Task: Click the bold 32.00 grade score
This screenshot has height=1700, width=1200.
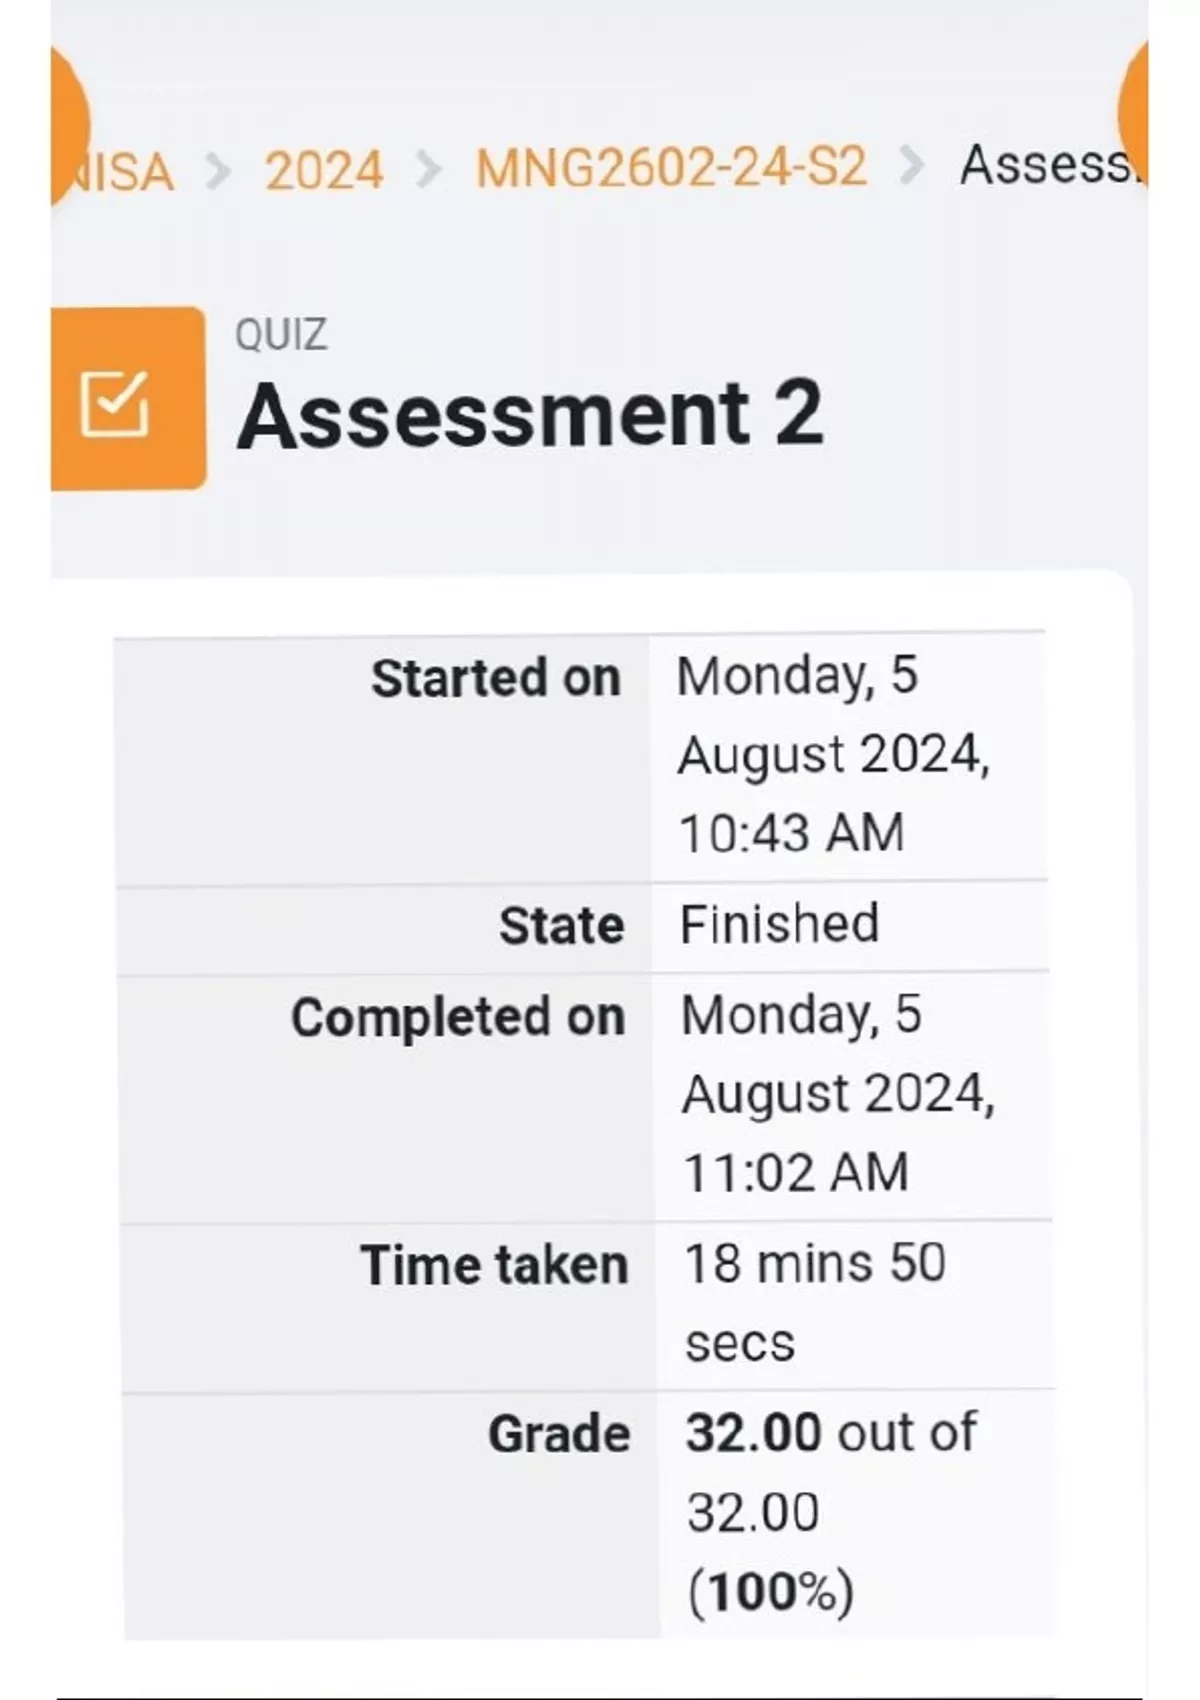Action: pos(753,1432)
